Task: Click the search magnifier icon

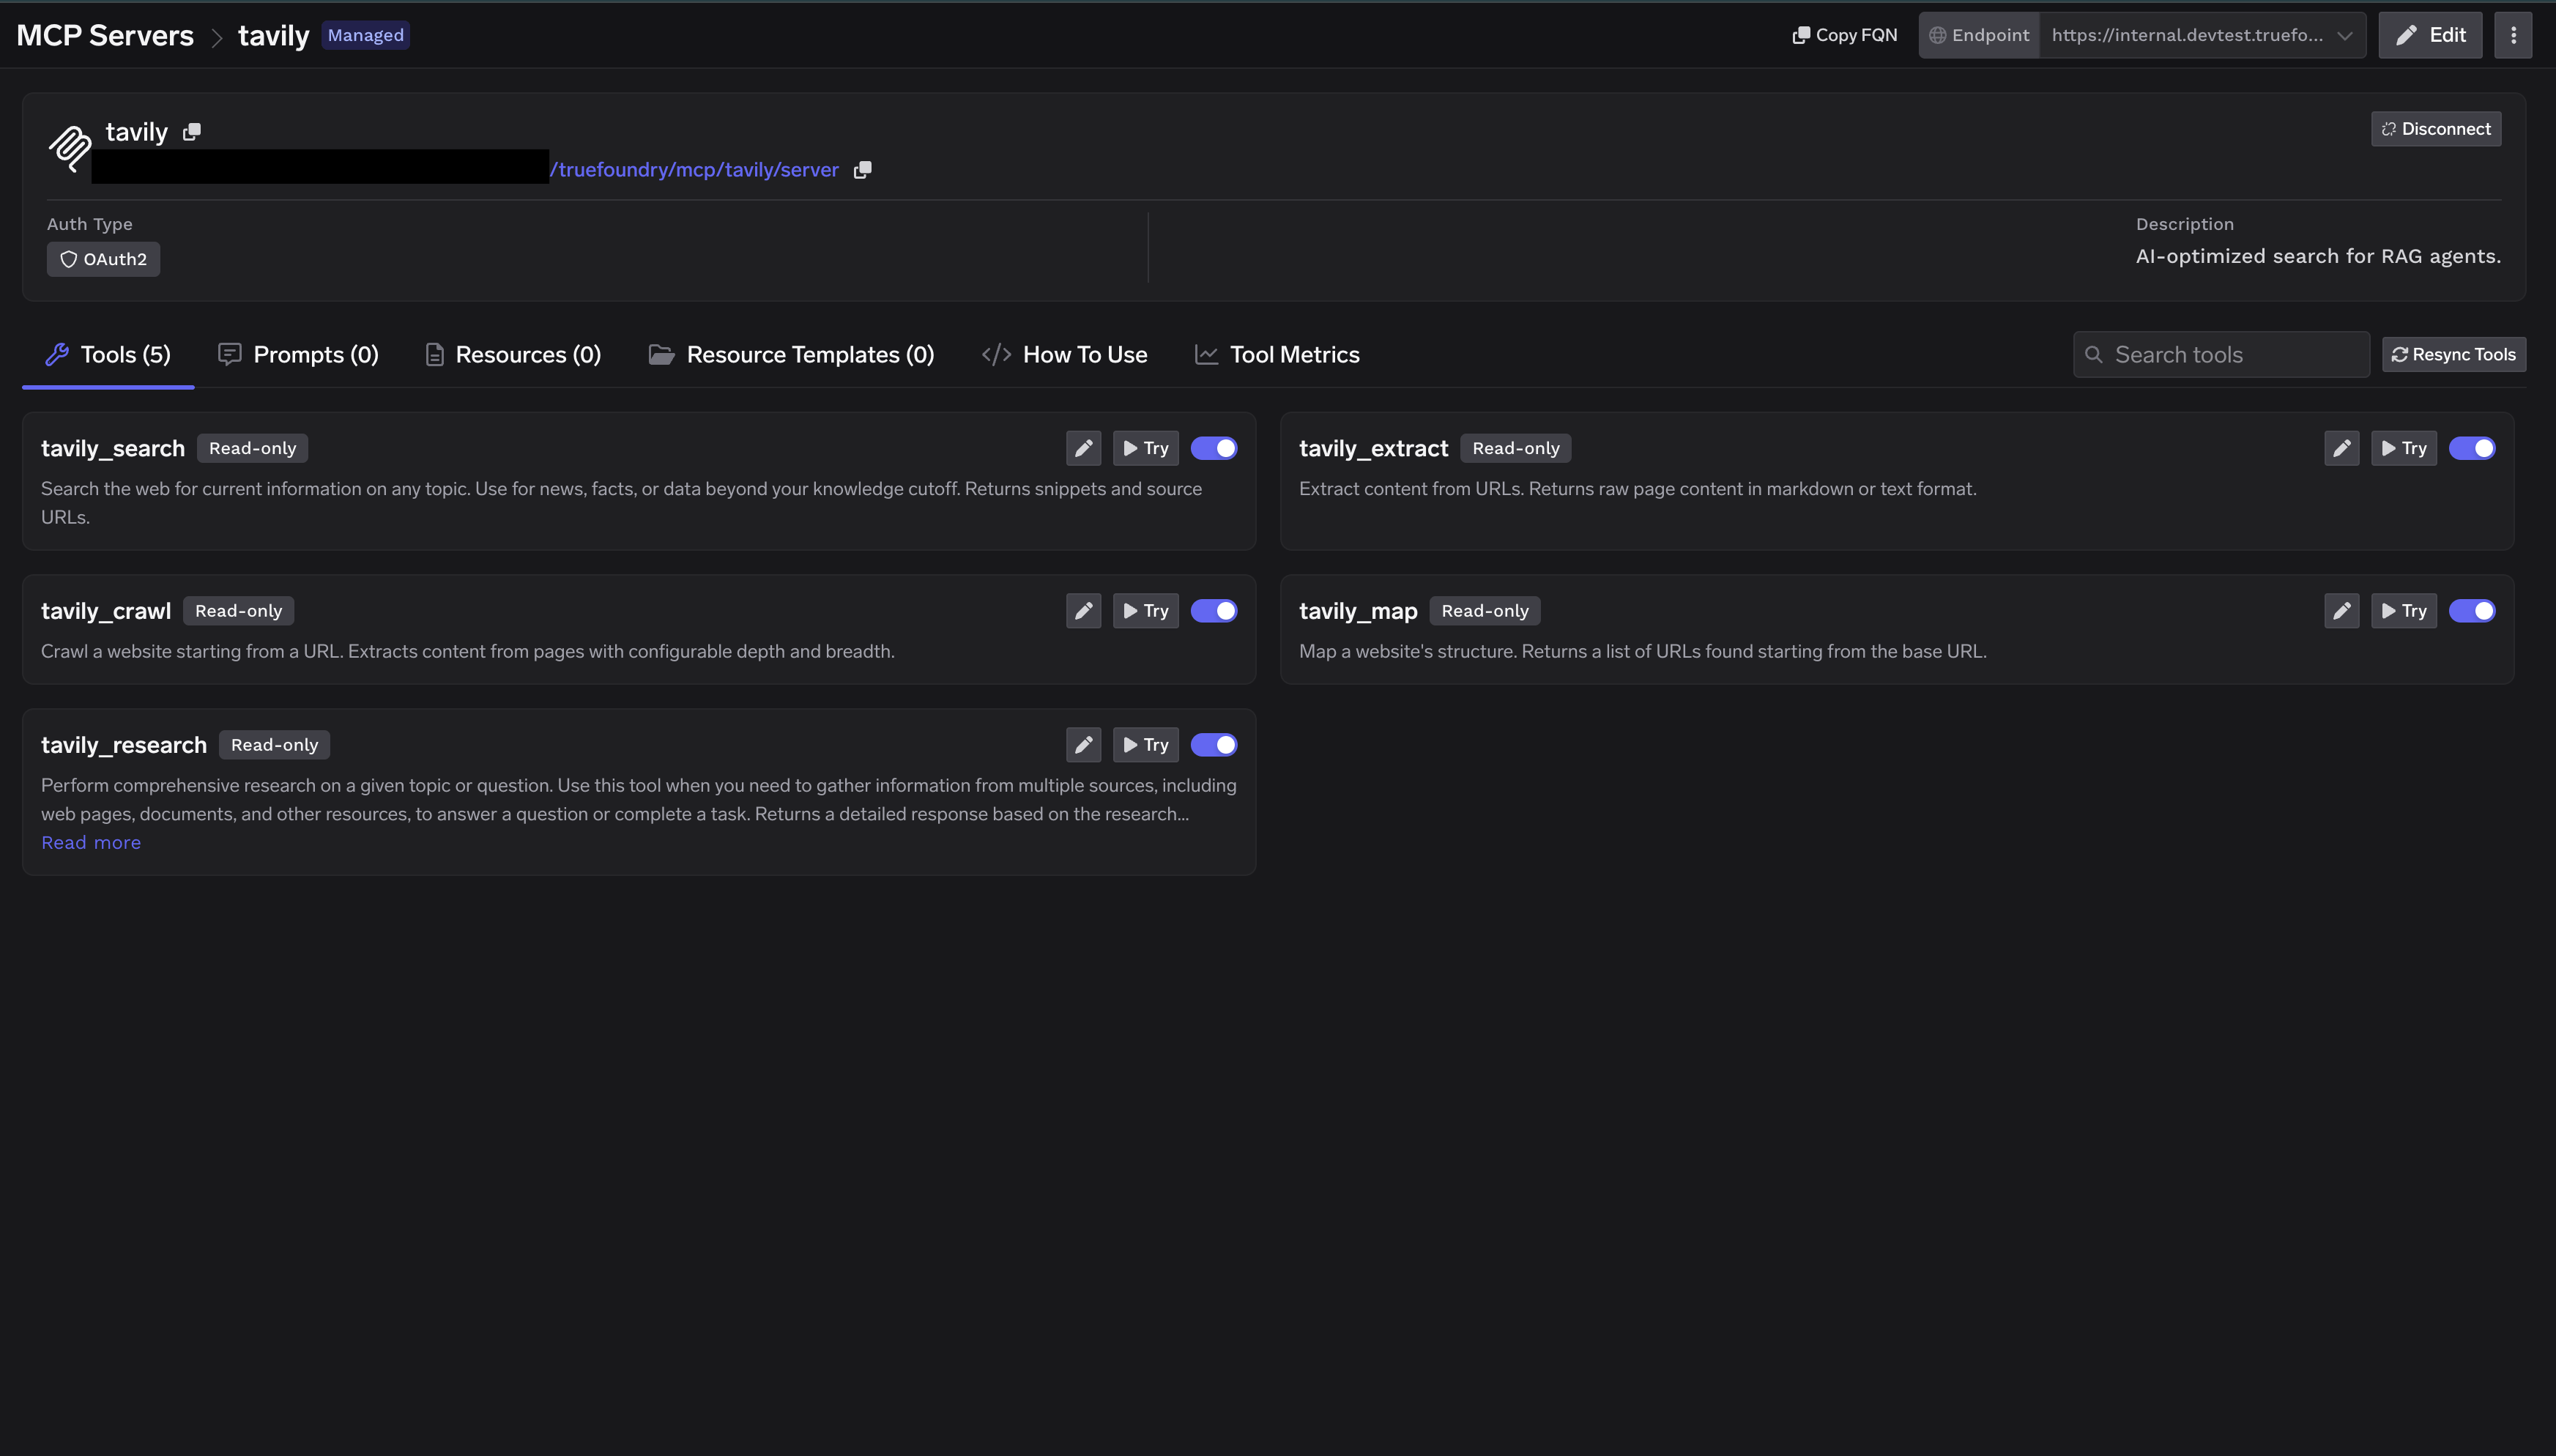Action: point(2093,355)
